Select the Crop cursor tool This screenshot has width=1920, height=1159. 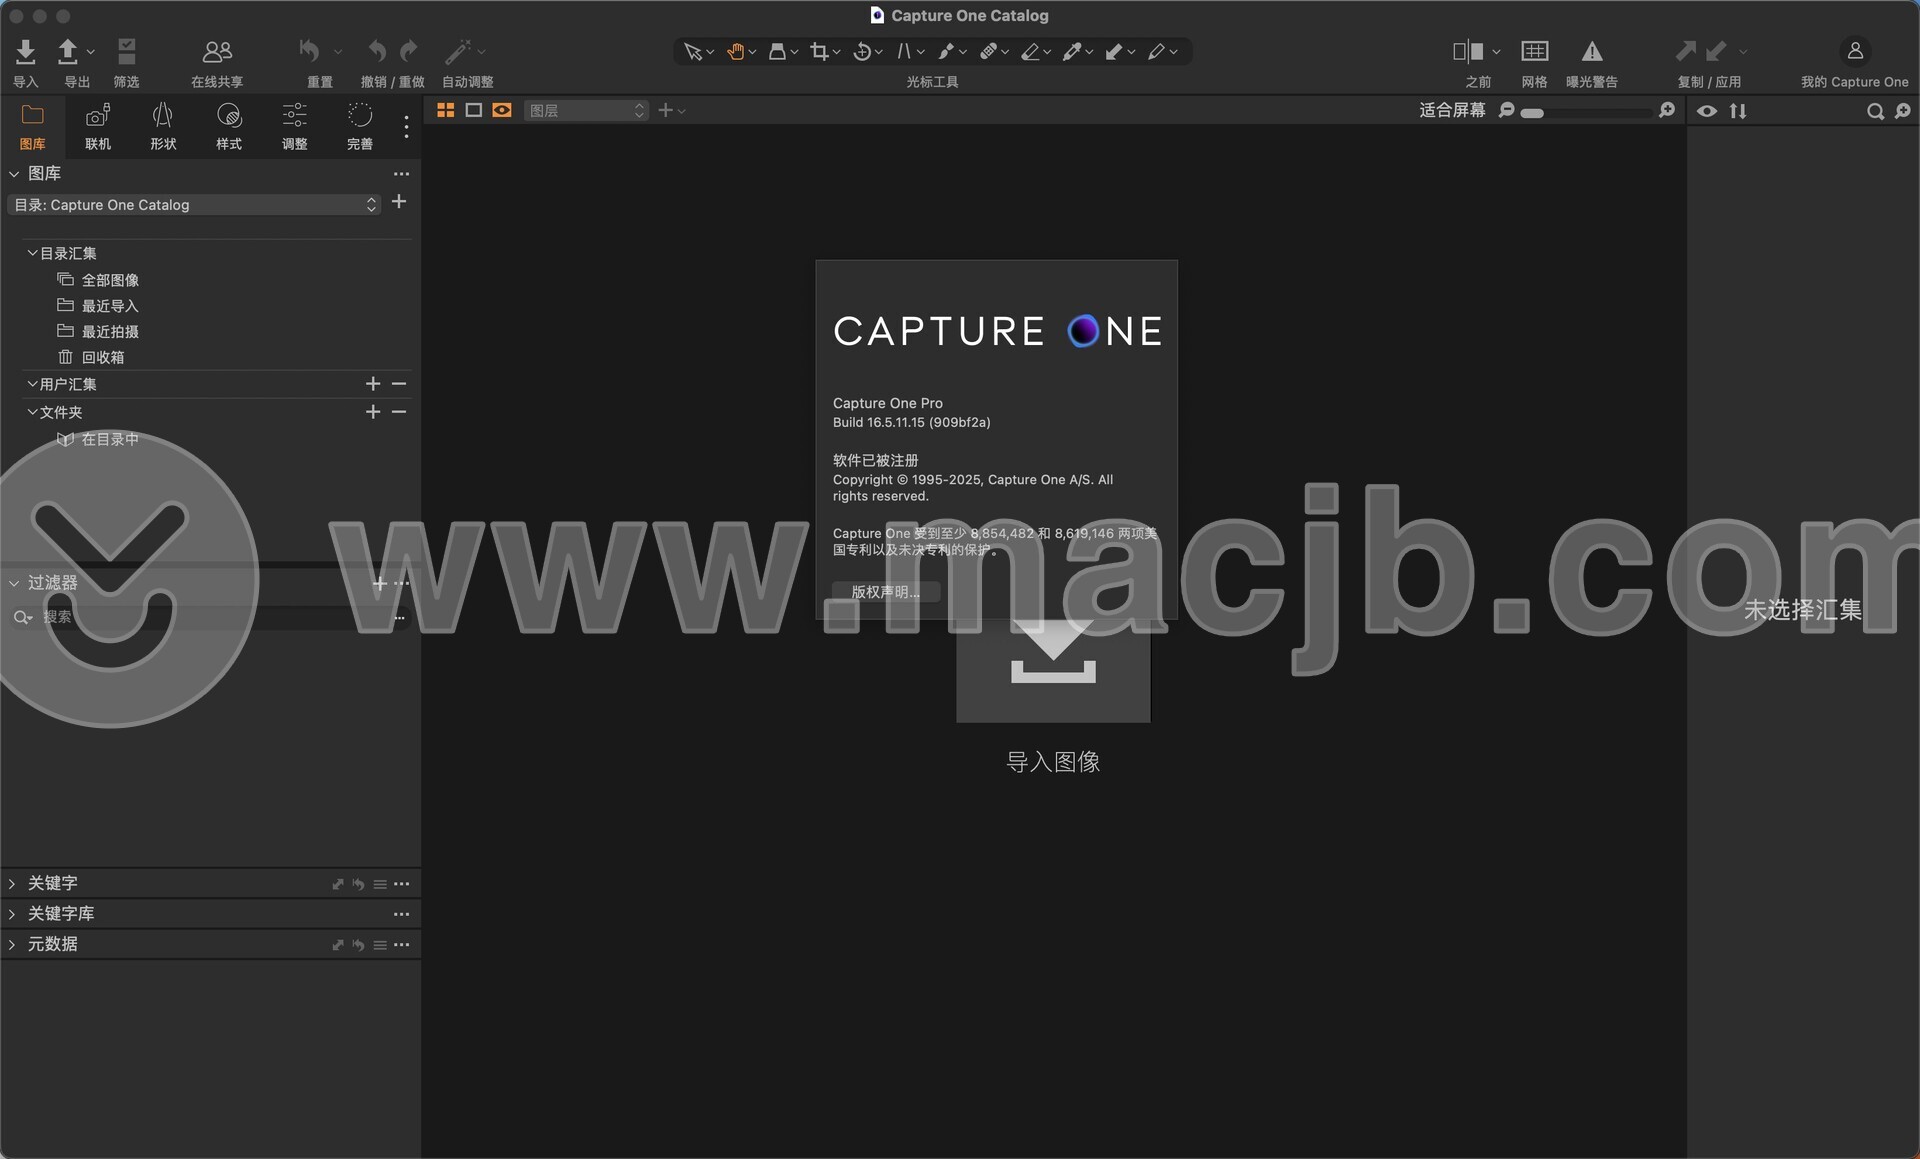[820, 51]
